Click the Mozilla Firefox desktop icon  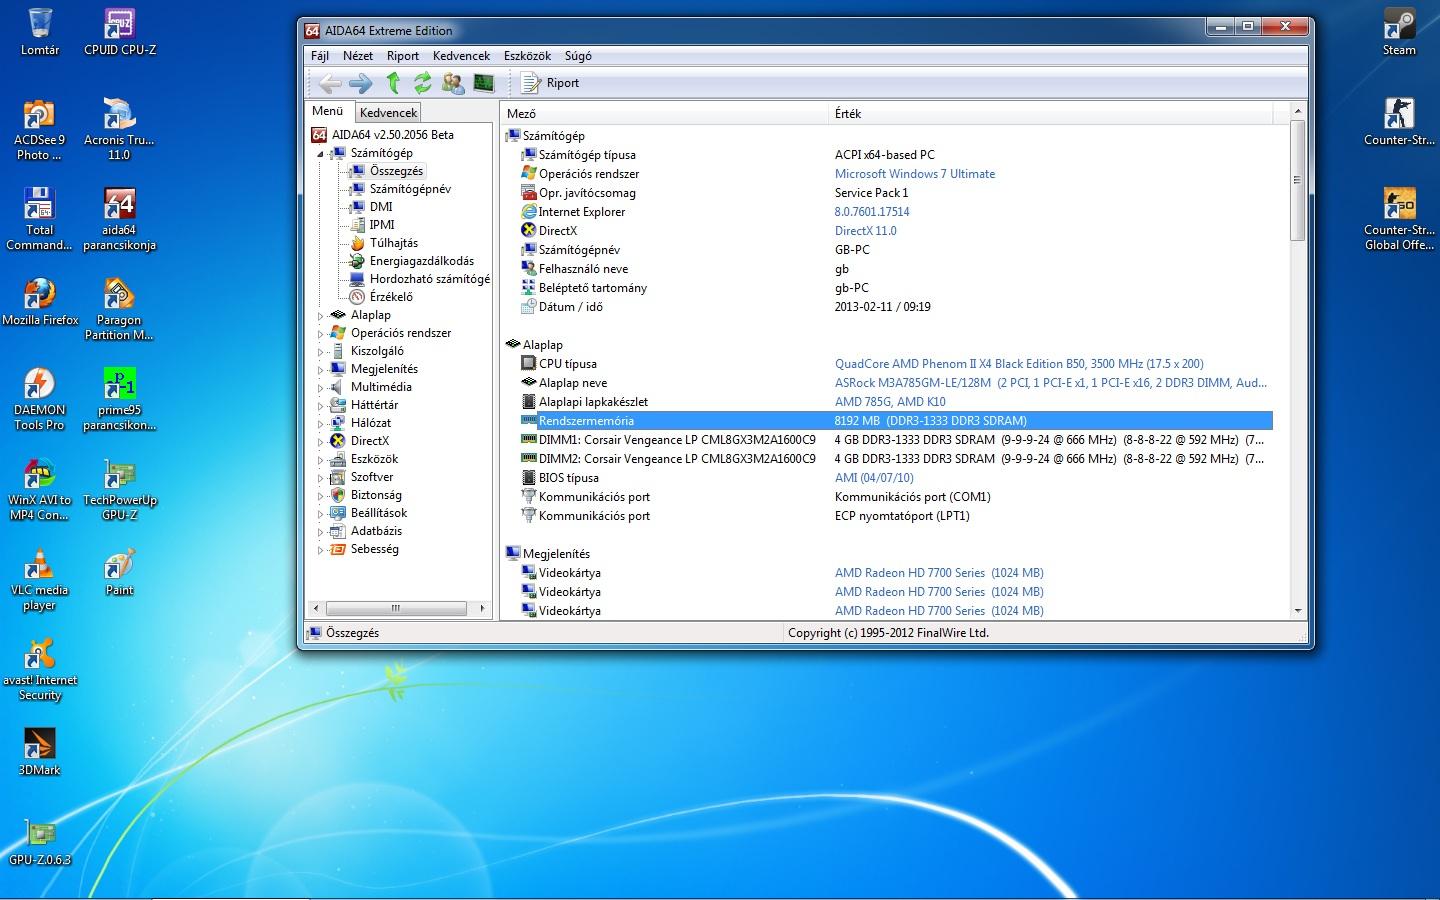pyautogui.click(x=40, y=302)
